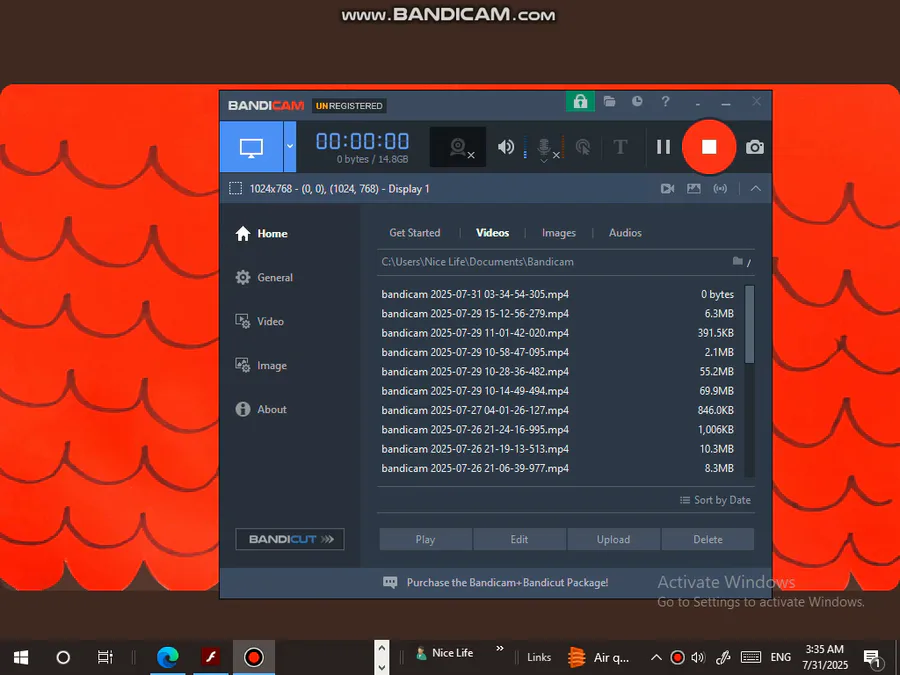Open Image settings section

261,366
